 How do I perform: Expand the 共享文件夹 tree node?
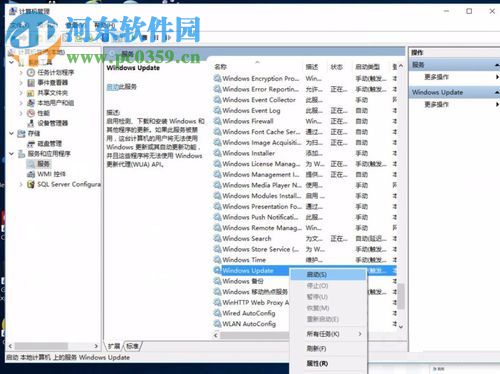pyautogui.click(x=21, y=93)
